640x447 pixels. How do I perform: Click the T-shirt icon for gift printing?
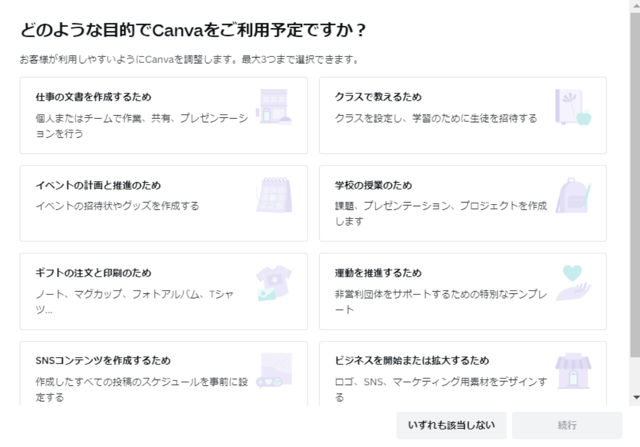tap(274, 283)
